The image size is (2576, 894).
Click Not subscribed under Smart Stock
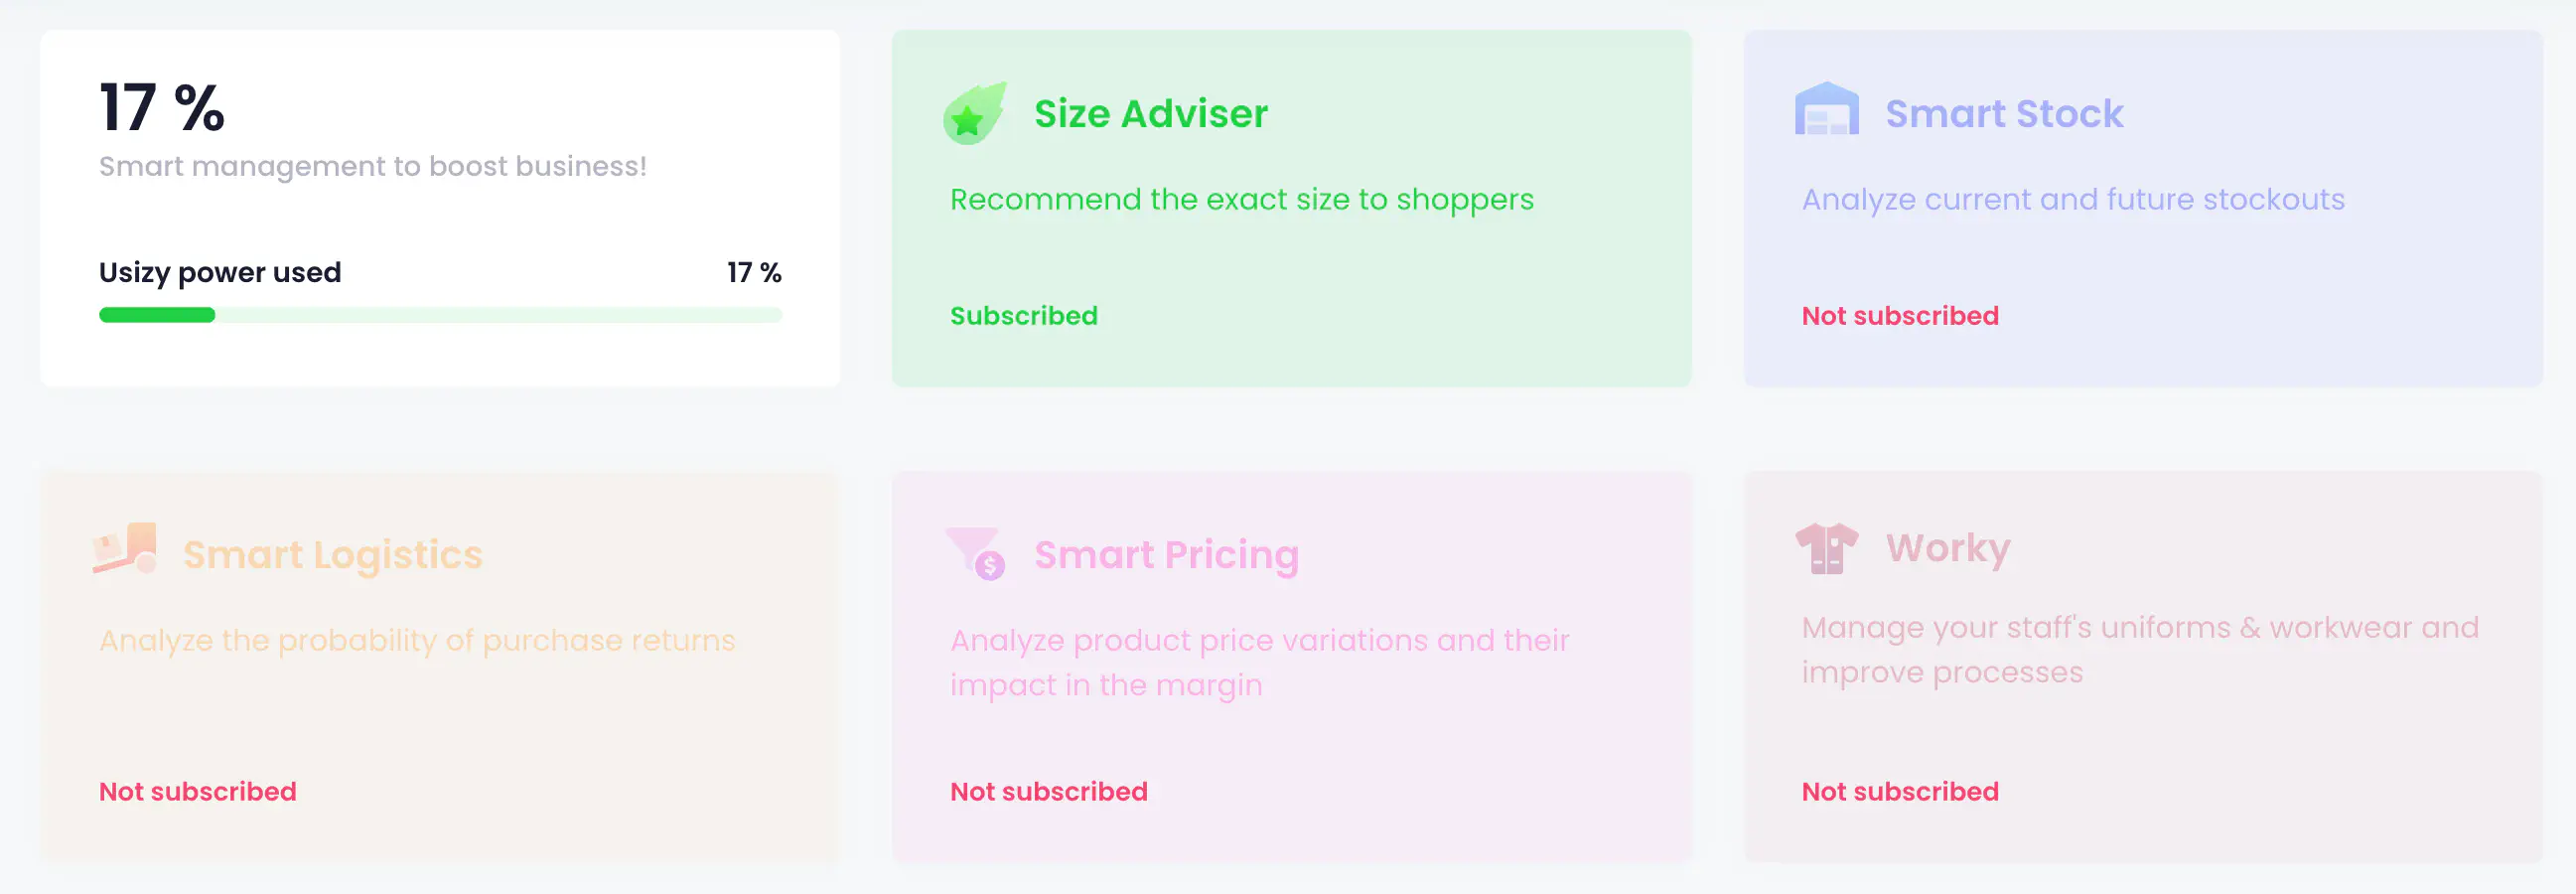1899,316
